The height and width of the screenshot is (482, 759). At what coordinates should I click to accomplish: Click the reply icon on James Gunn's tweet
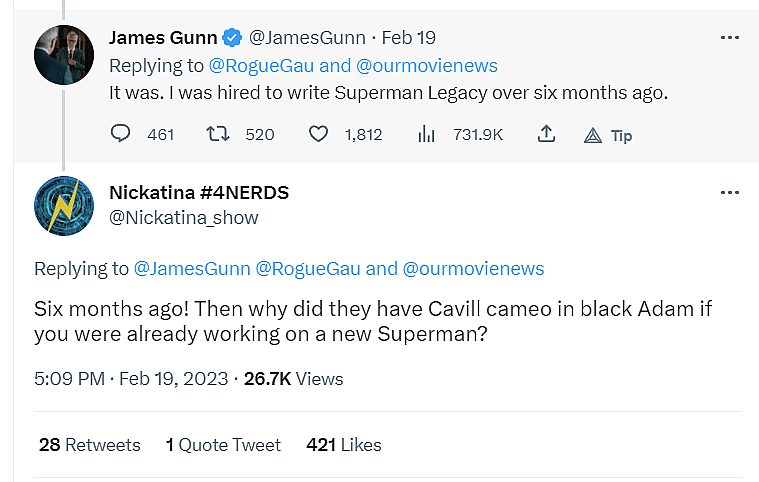point(120,134)
